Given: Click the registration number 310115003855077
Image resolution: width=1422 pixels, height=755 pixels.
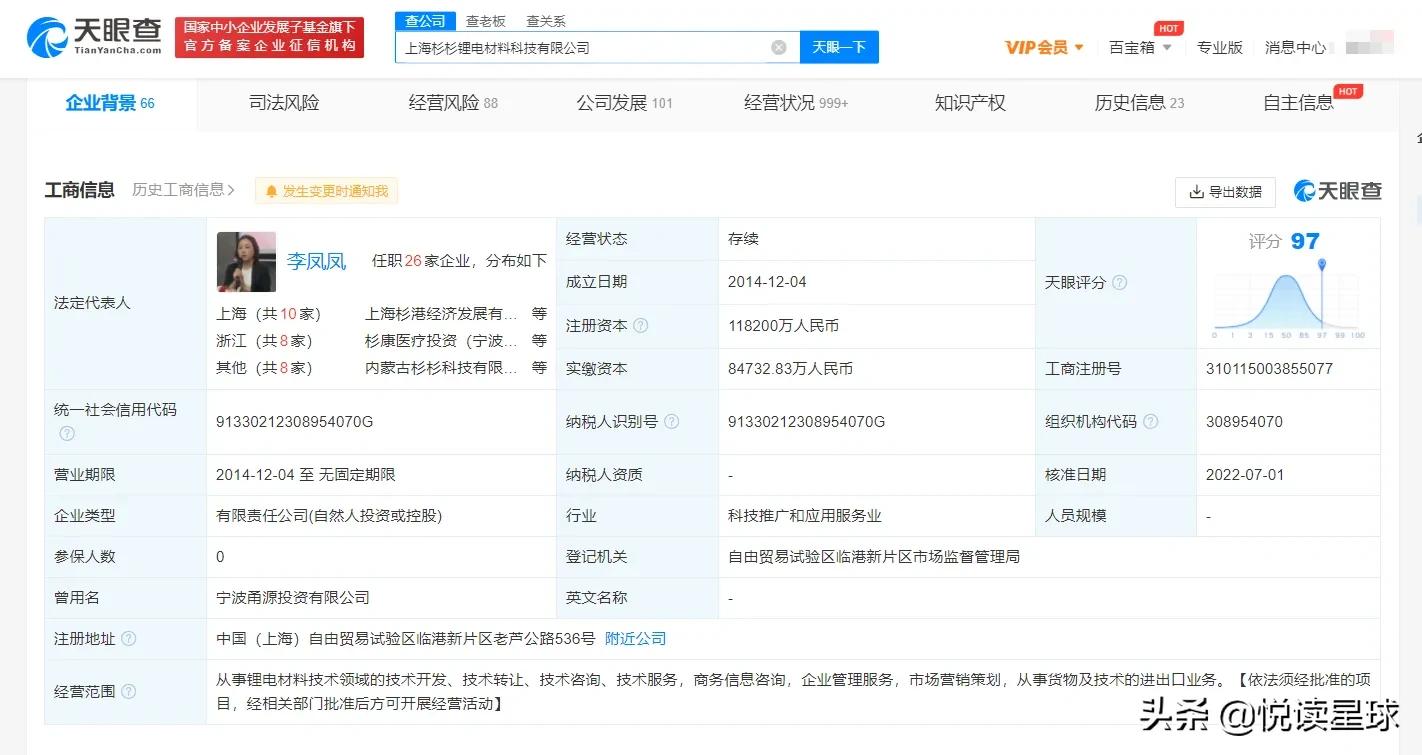Looking at the screenshot, I should (x=1269, y=368).
